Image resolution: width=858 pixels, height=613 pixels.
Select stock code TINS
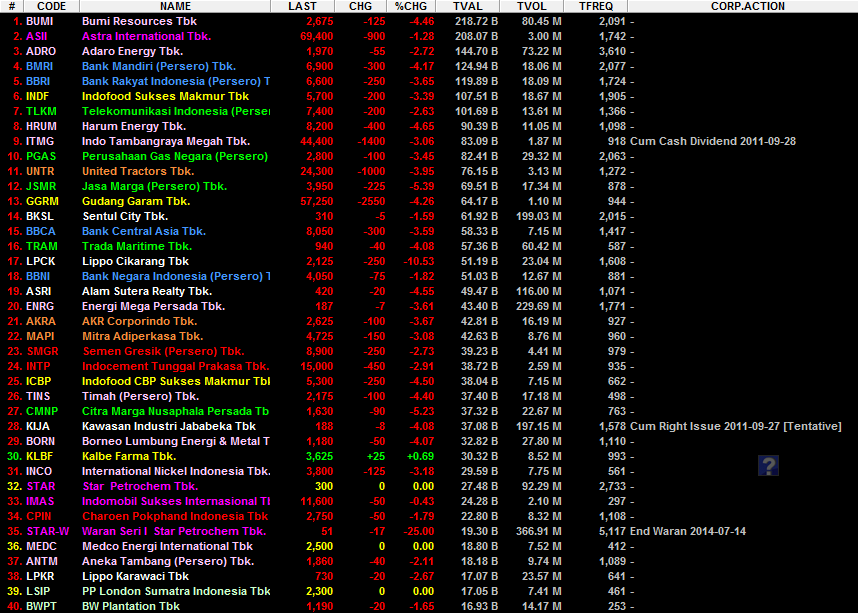click(x=38, y=396)
